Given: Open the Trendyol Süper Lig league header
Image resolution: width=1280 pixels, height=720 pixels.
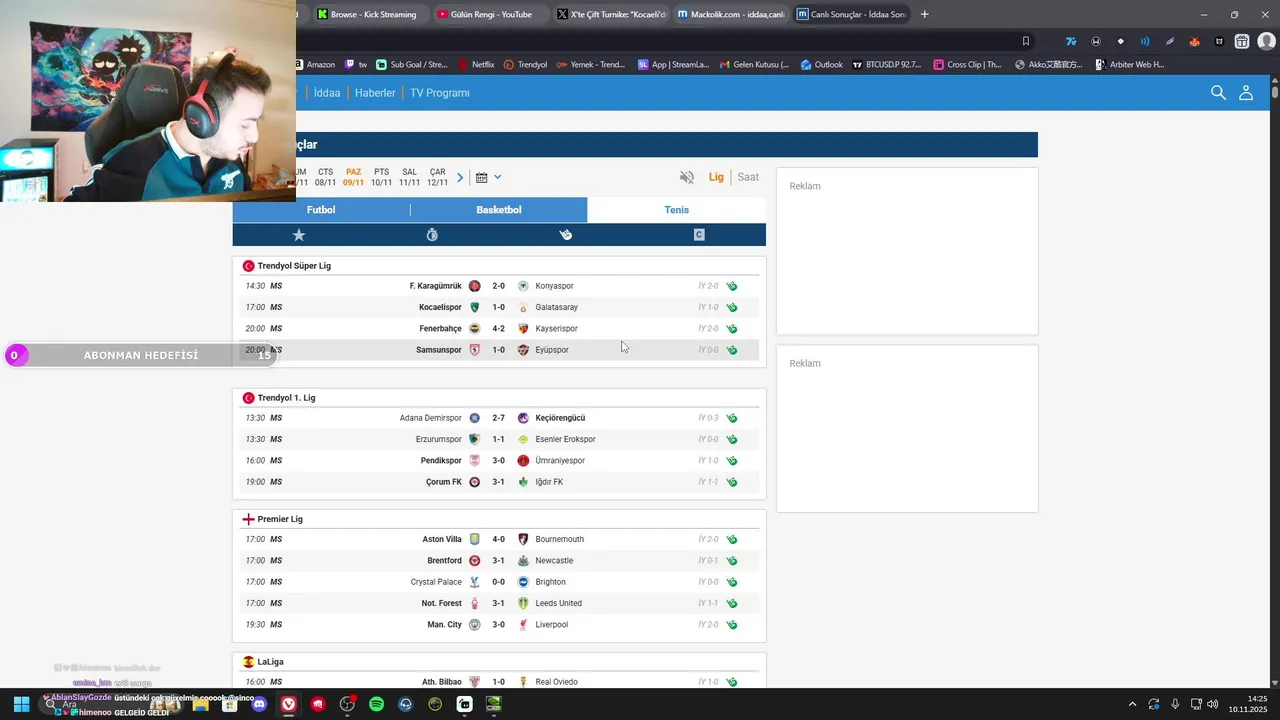Looking at the screenshot, I should point(294,266).
